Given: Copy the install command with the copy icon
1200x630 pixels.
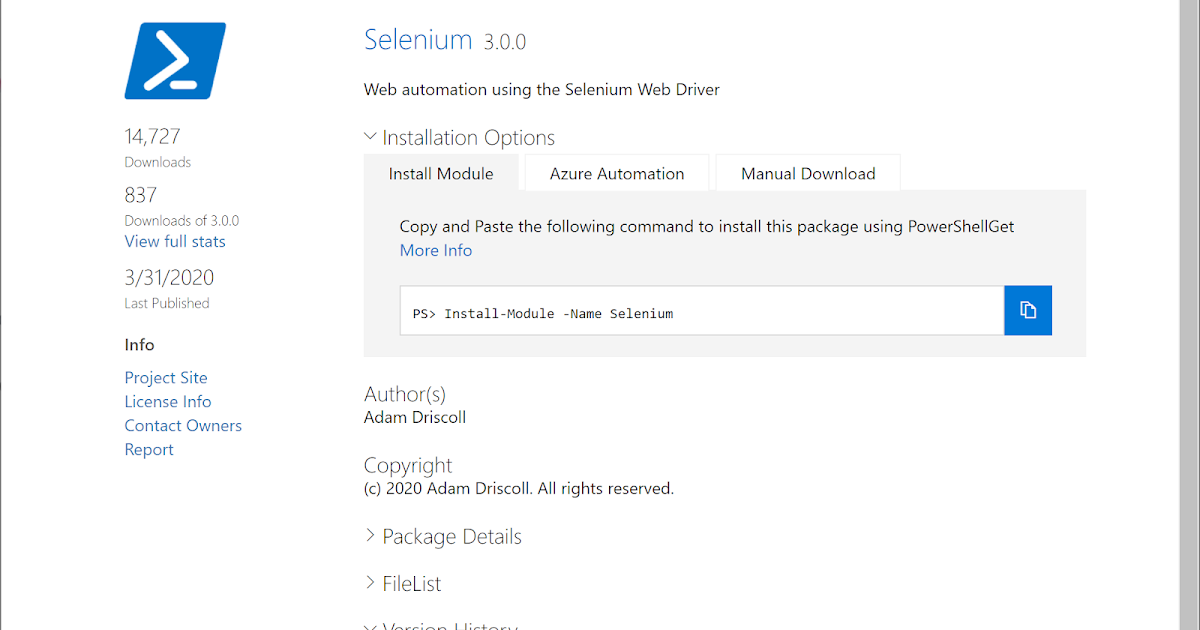Looking at the screenshot, I should pos(1028,310).
